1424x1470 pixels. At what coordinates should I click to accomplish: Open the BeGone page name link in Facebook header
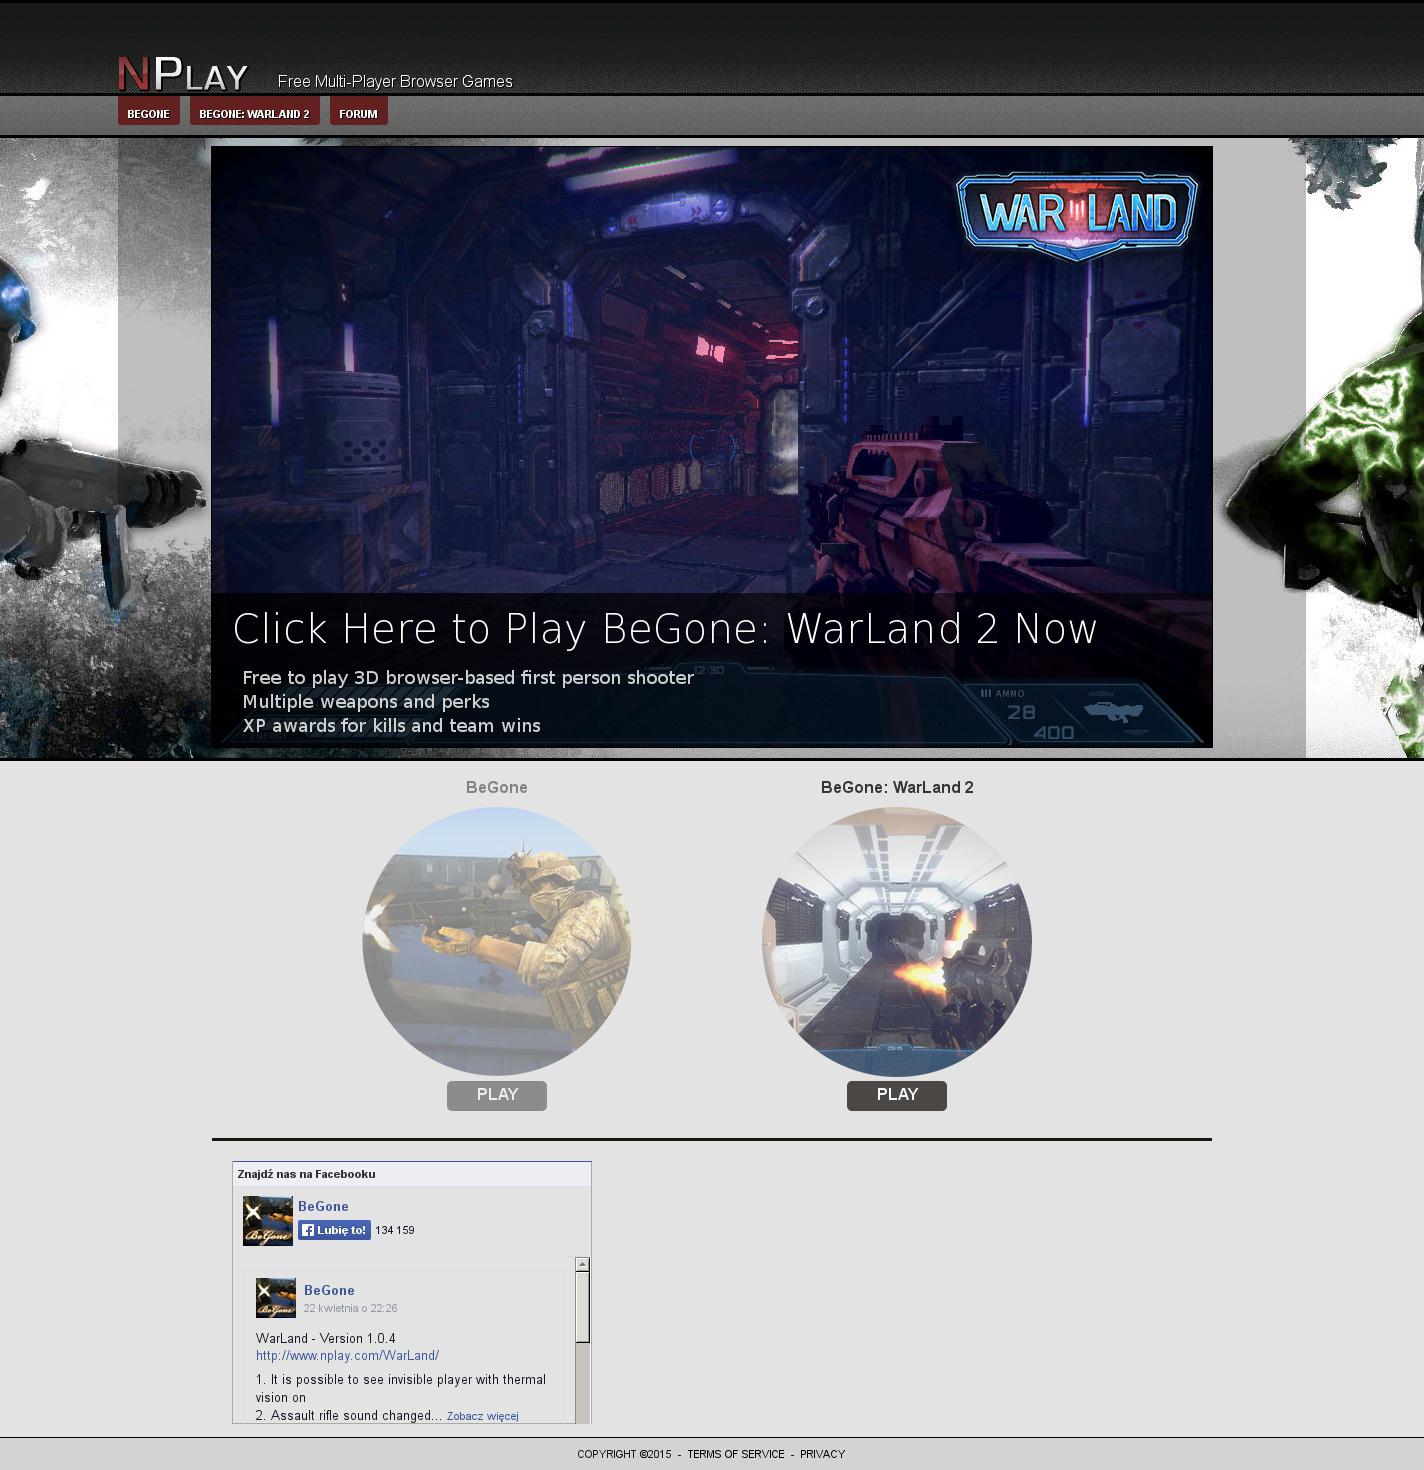pyautogui.click(x=323, y=1206)
